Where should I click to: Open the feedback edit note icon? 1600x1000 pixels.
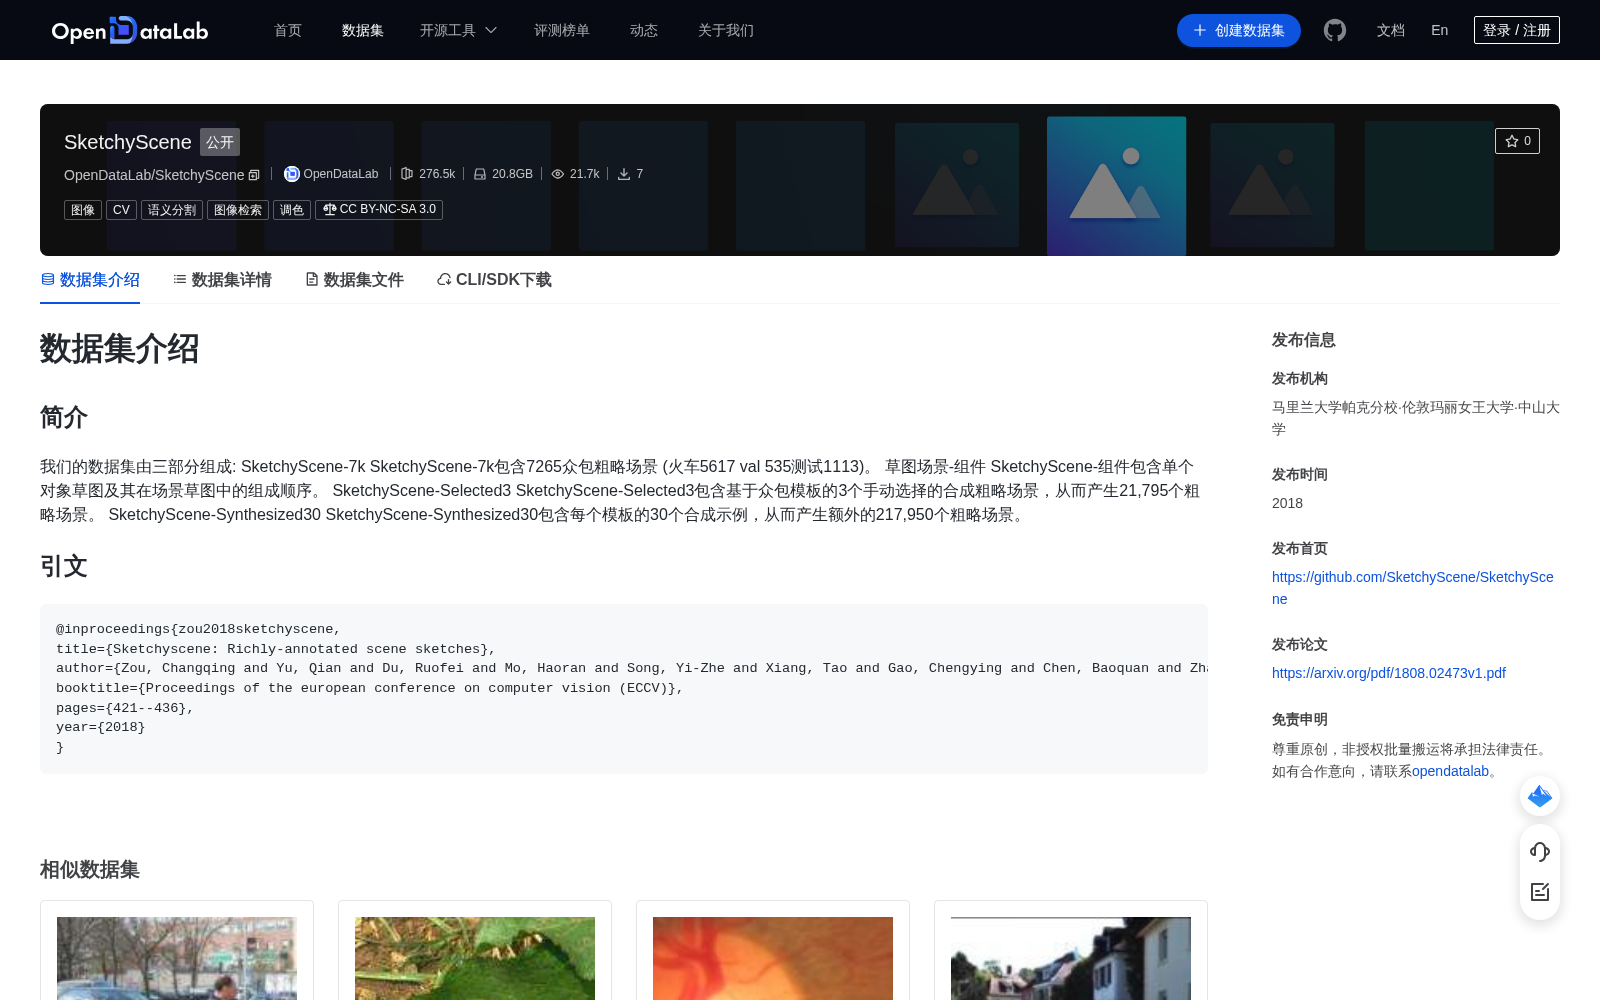click(1540, 892)
